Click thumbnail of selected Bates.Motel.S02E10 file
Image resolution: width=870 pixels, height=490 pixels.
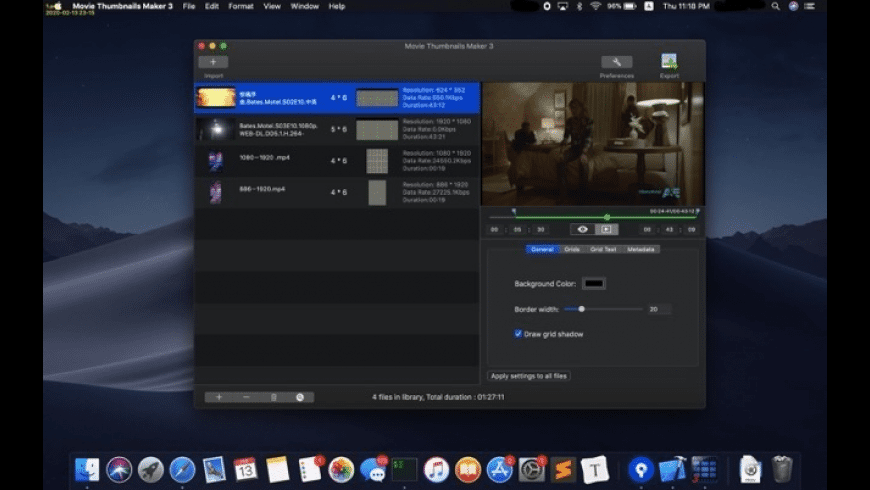(216, 98)
